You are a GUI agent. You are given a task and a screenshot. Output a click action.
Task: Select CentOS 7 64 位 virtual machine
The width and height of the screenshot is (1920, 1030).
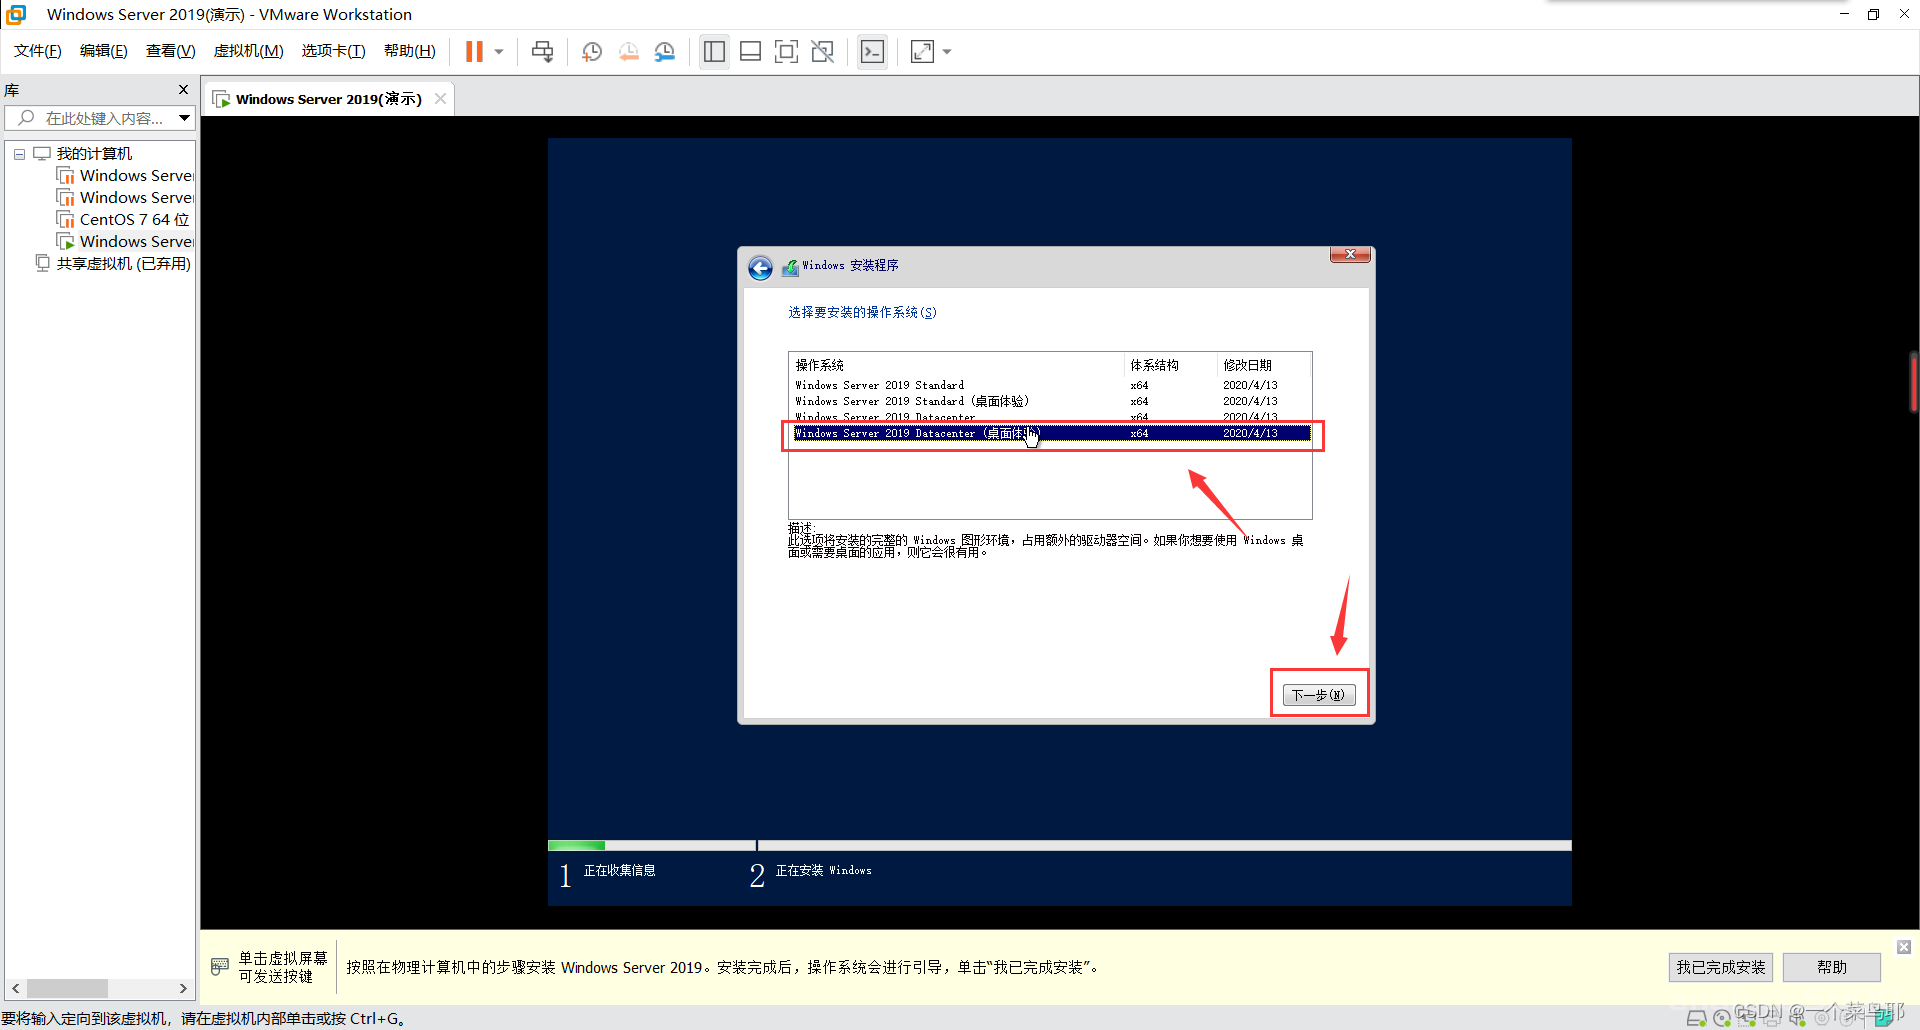[134, 219]
